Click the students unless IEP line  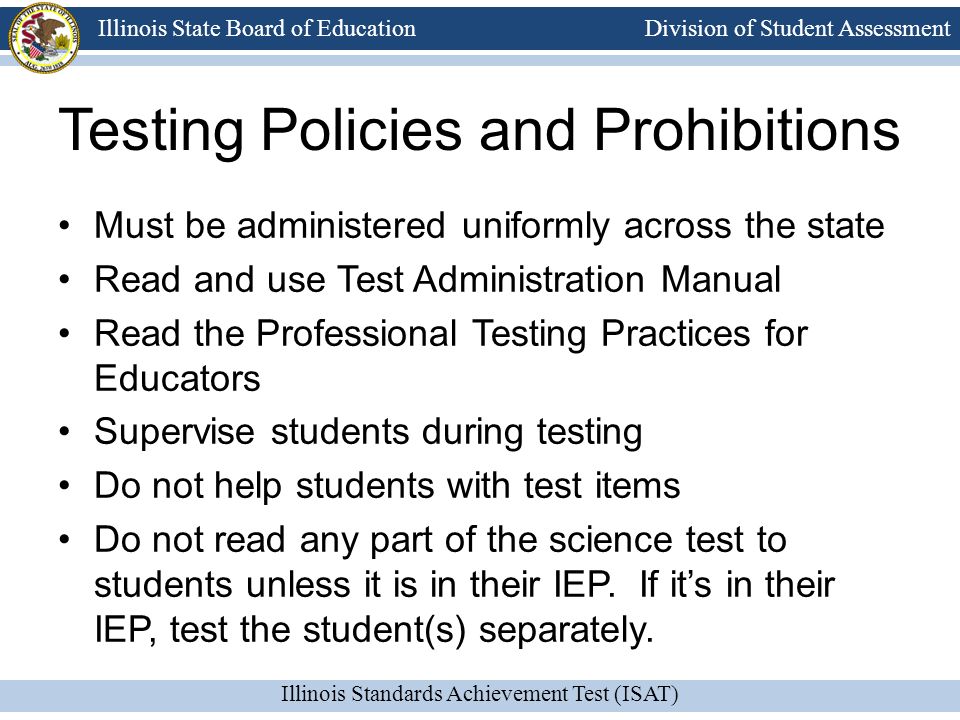coord(464,584)
